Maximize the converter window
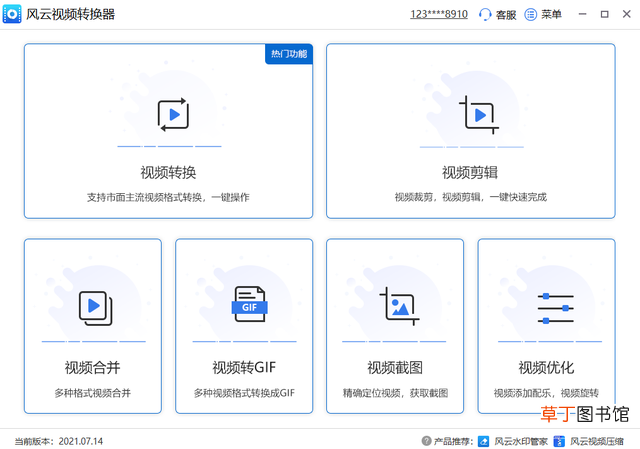 coord(604,14)
